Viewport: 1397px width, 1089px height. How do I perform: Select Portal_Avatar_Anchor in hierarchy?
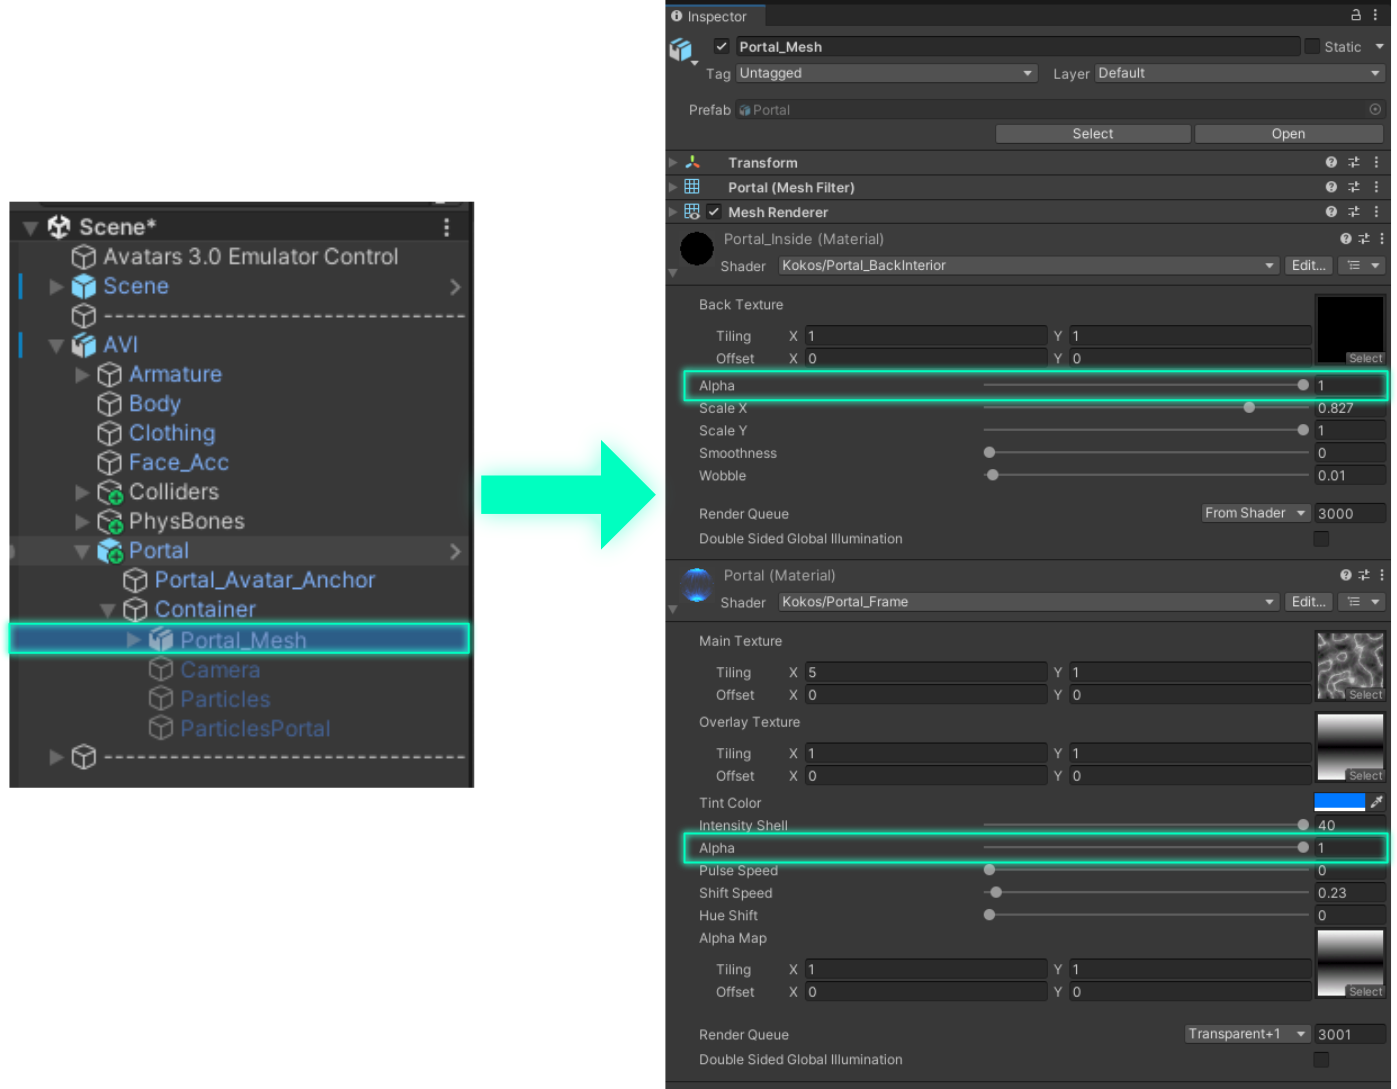pyautogui.click(x=265, y=580)
